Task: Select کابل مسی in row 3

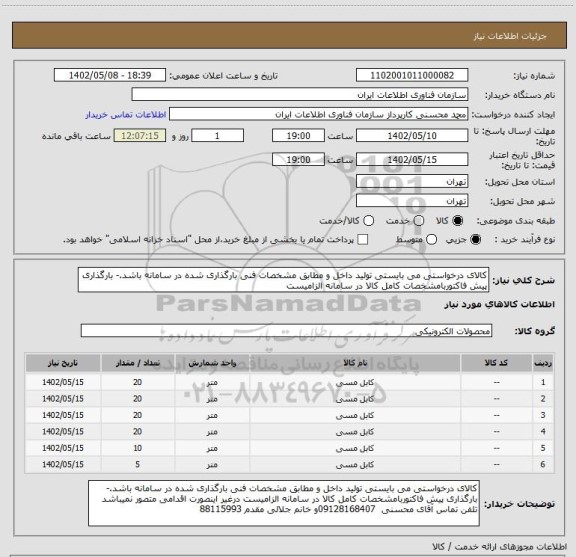Action: coord(355,415)
